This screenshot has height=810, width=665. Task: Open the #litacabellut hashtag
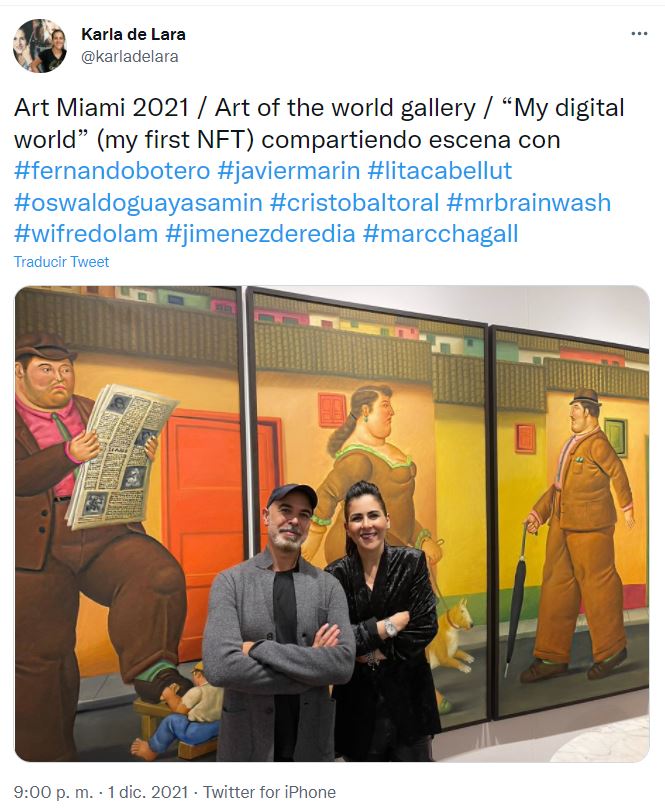tap(439, 171)
